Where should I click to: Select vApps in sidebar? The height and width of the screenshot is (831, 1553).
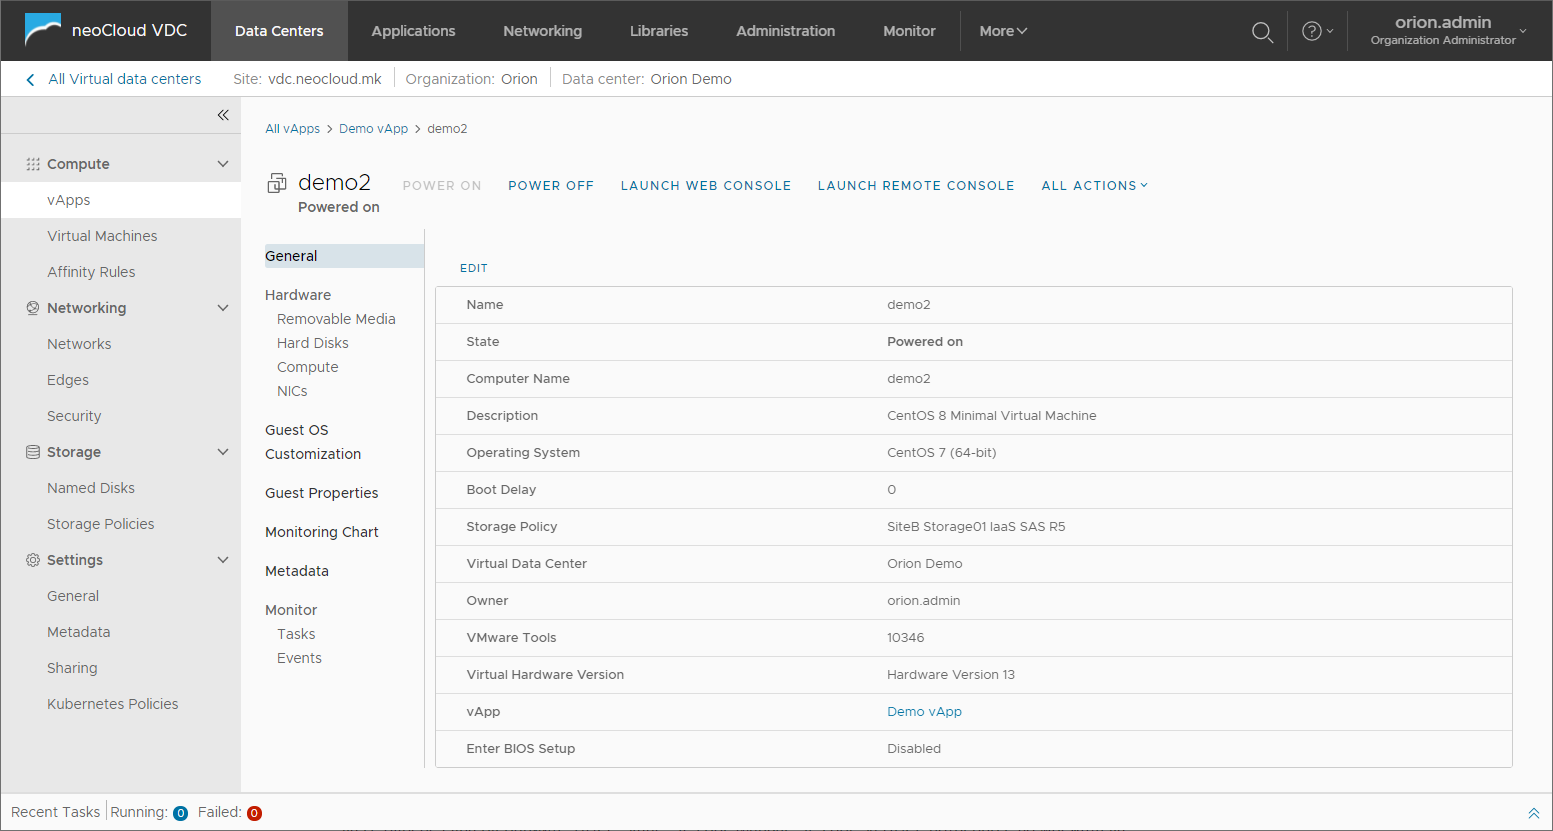[x=121, y=200]
